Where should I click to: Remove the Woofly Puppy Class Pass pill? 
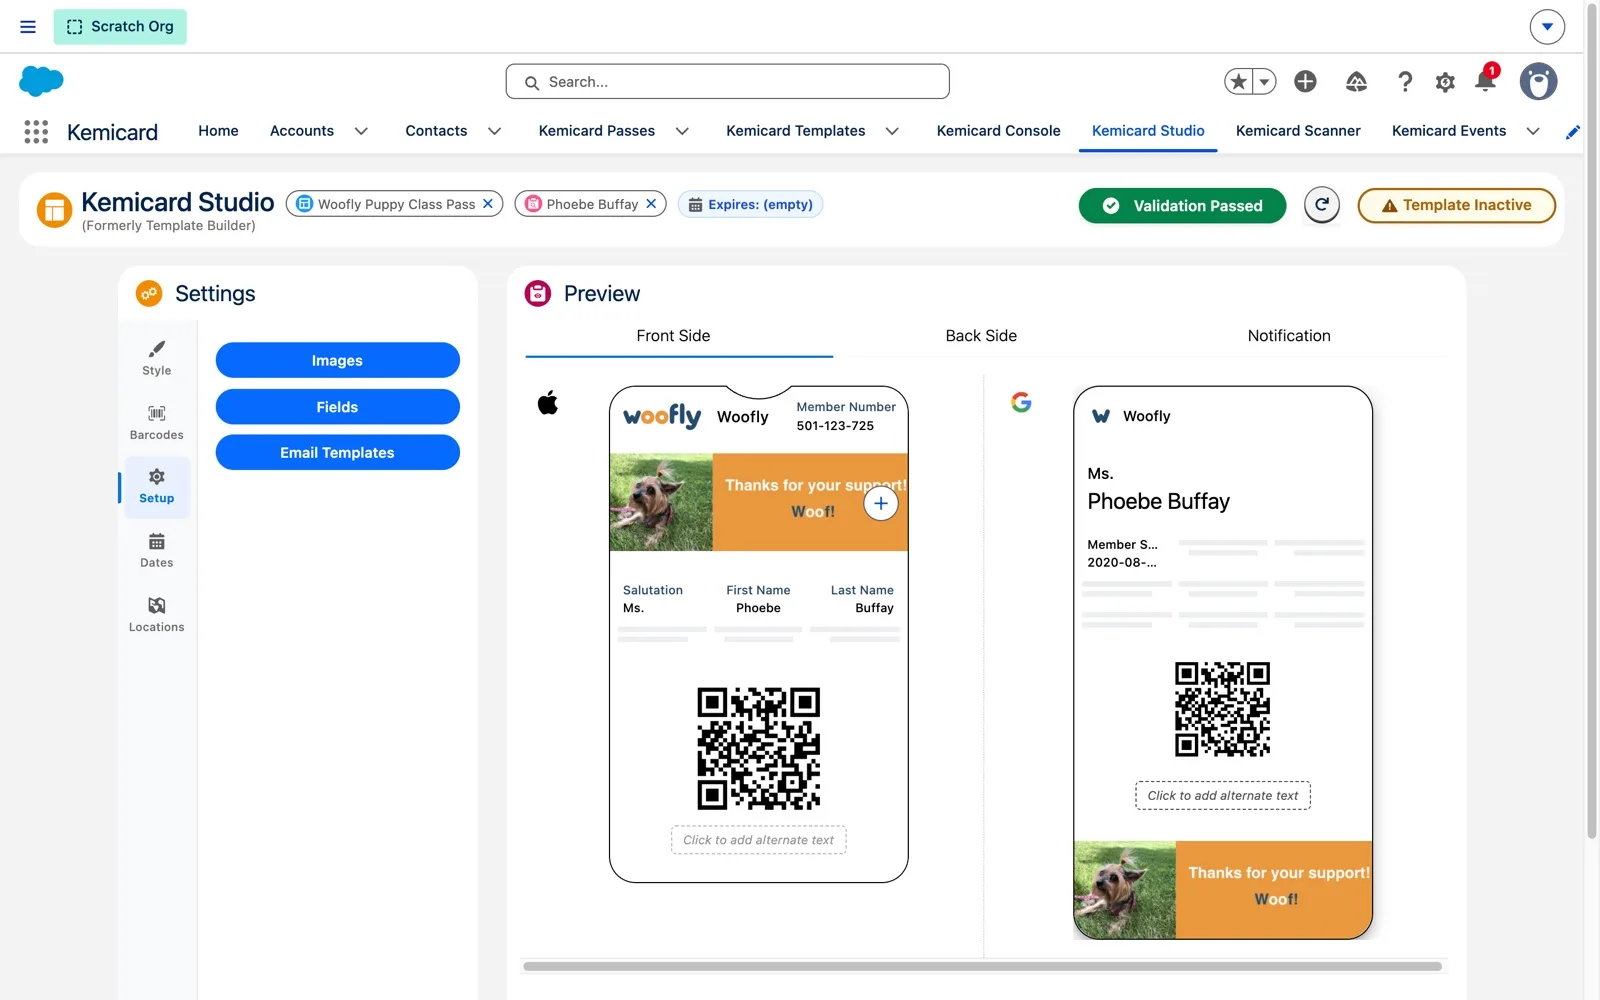pos(488,204)
